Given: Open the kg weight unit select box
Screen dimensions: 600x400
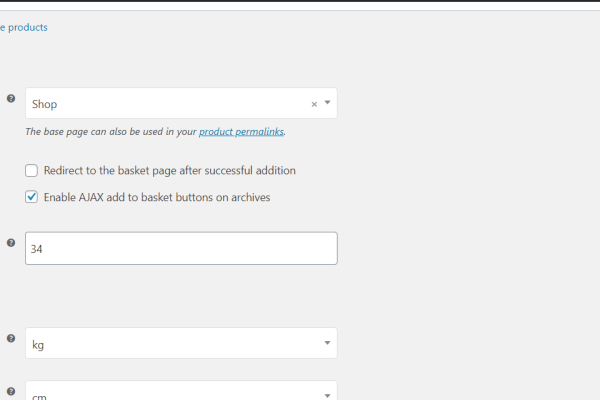Looking at the screenshot, I should tap(170, 344).
